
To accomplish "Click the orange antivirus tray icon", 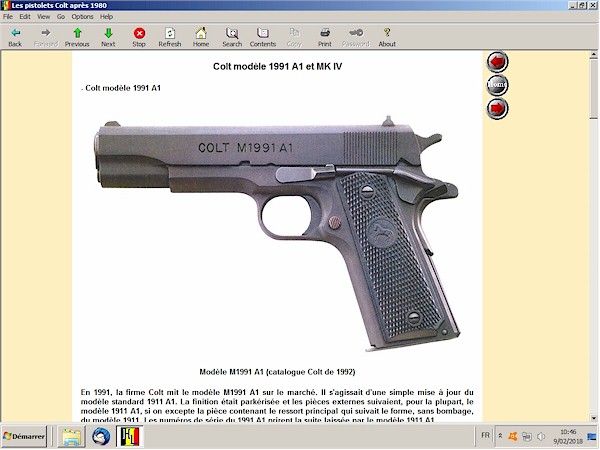I will click(512, 436).
